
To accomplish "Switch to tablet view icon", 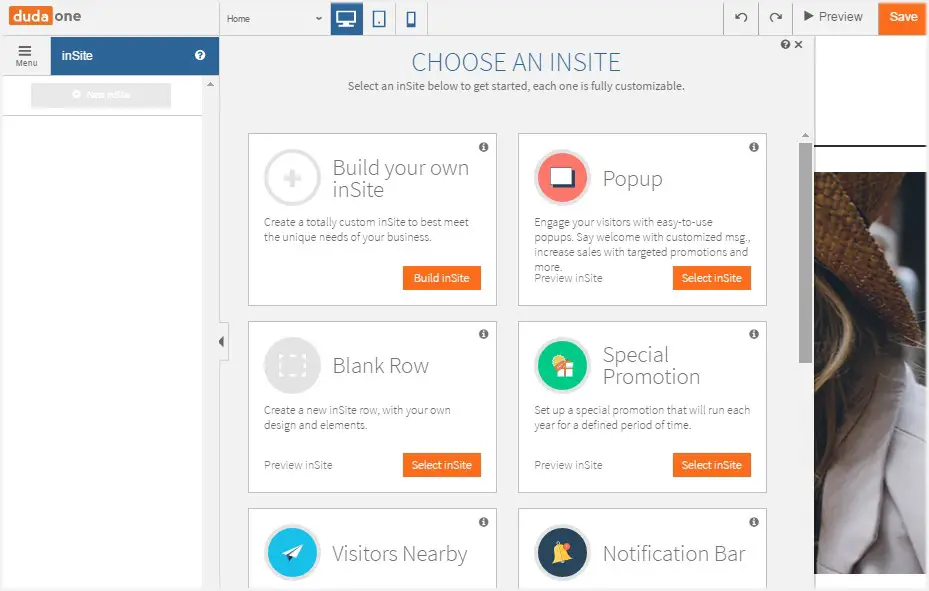I will point(379,18).
